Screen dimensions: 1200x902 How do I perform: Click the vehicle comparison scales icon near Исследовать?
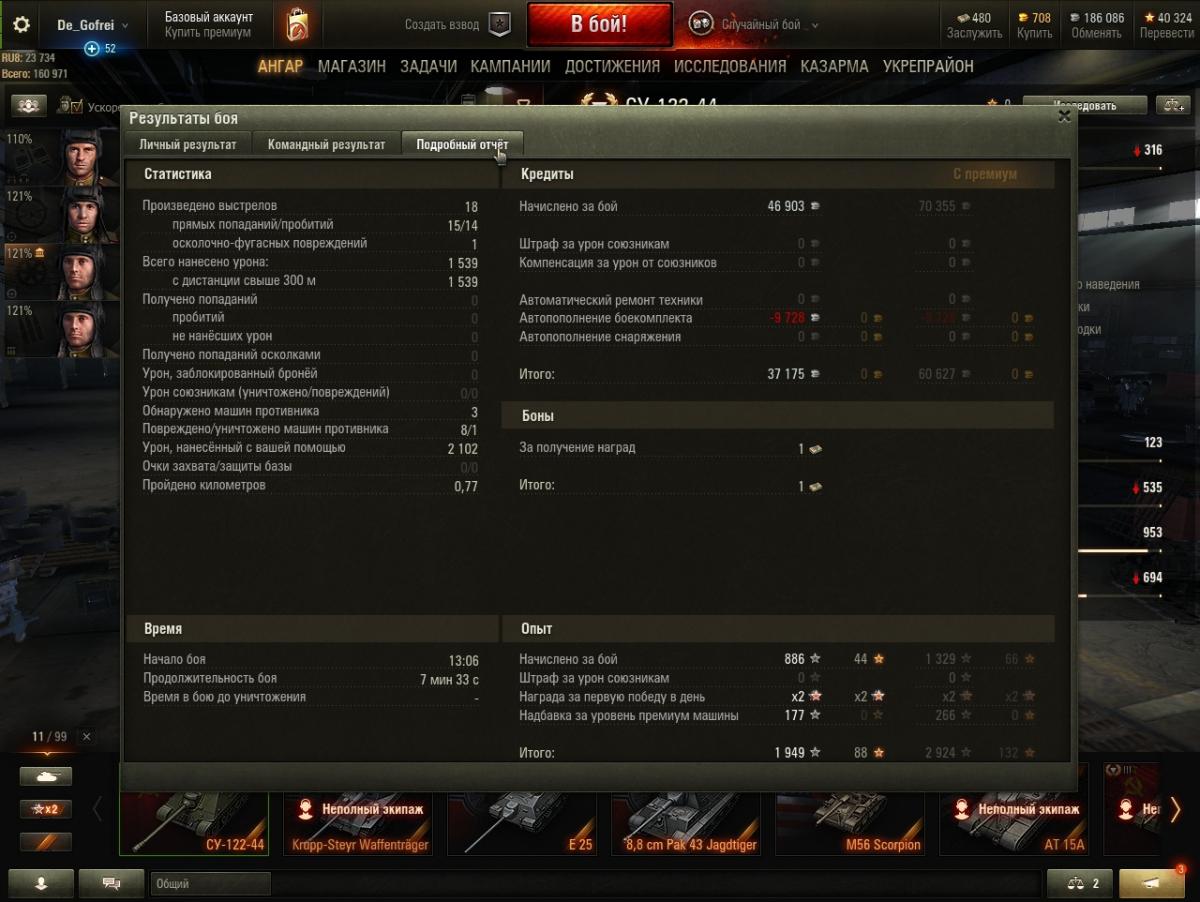click(1171, 105)
